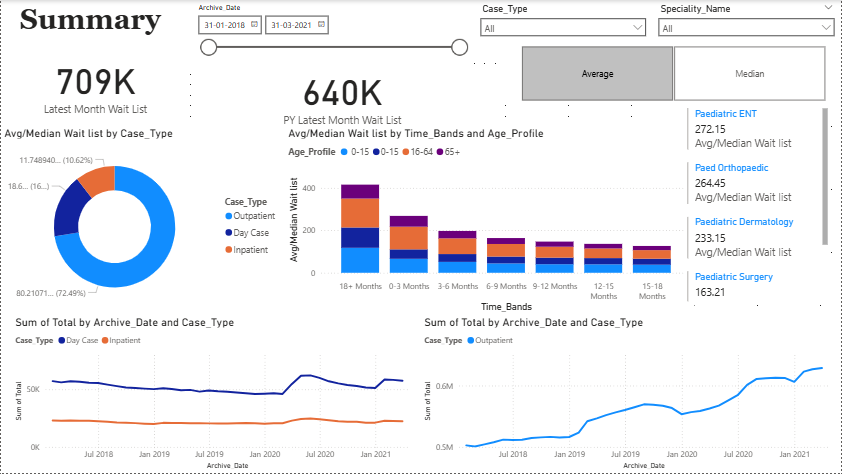Select 65+ Age_Profile legend entry
The height and width of the screenshot is (474, 842).
click(448, 152)
